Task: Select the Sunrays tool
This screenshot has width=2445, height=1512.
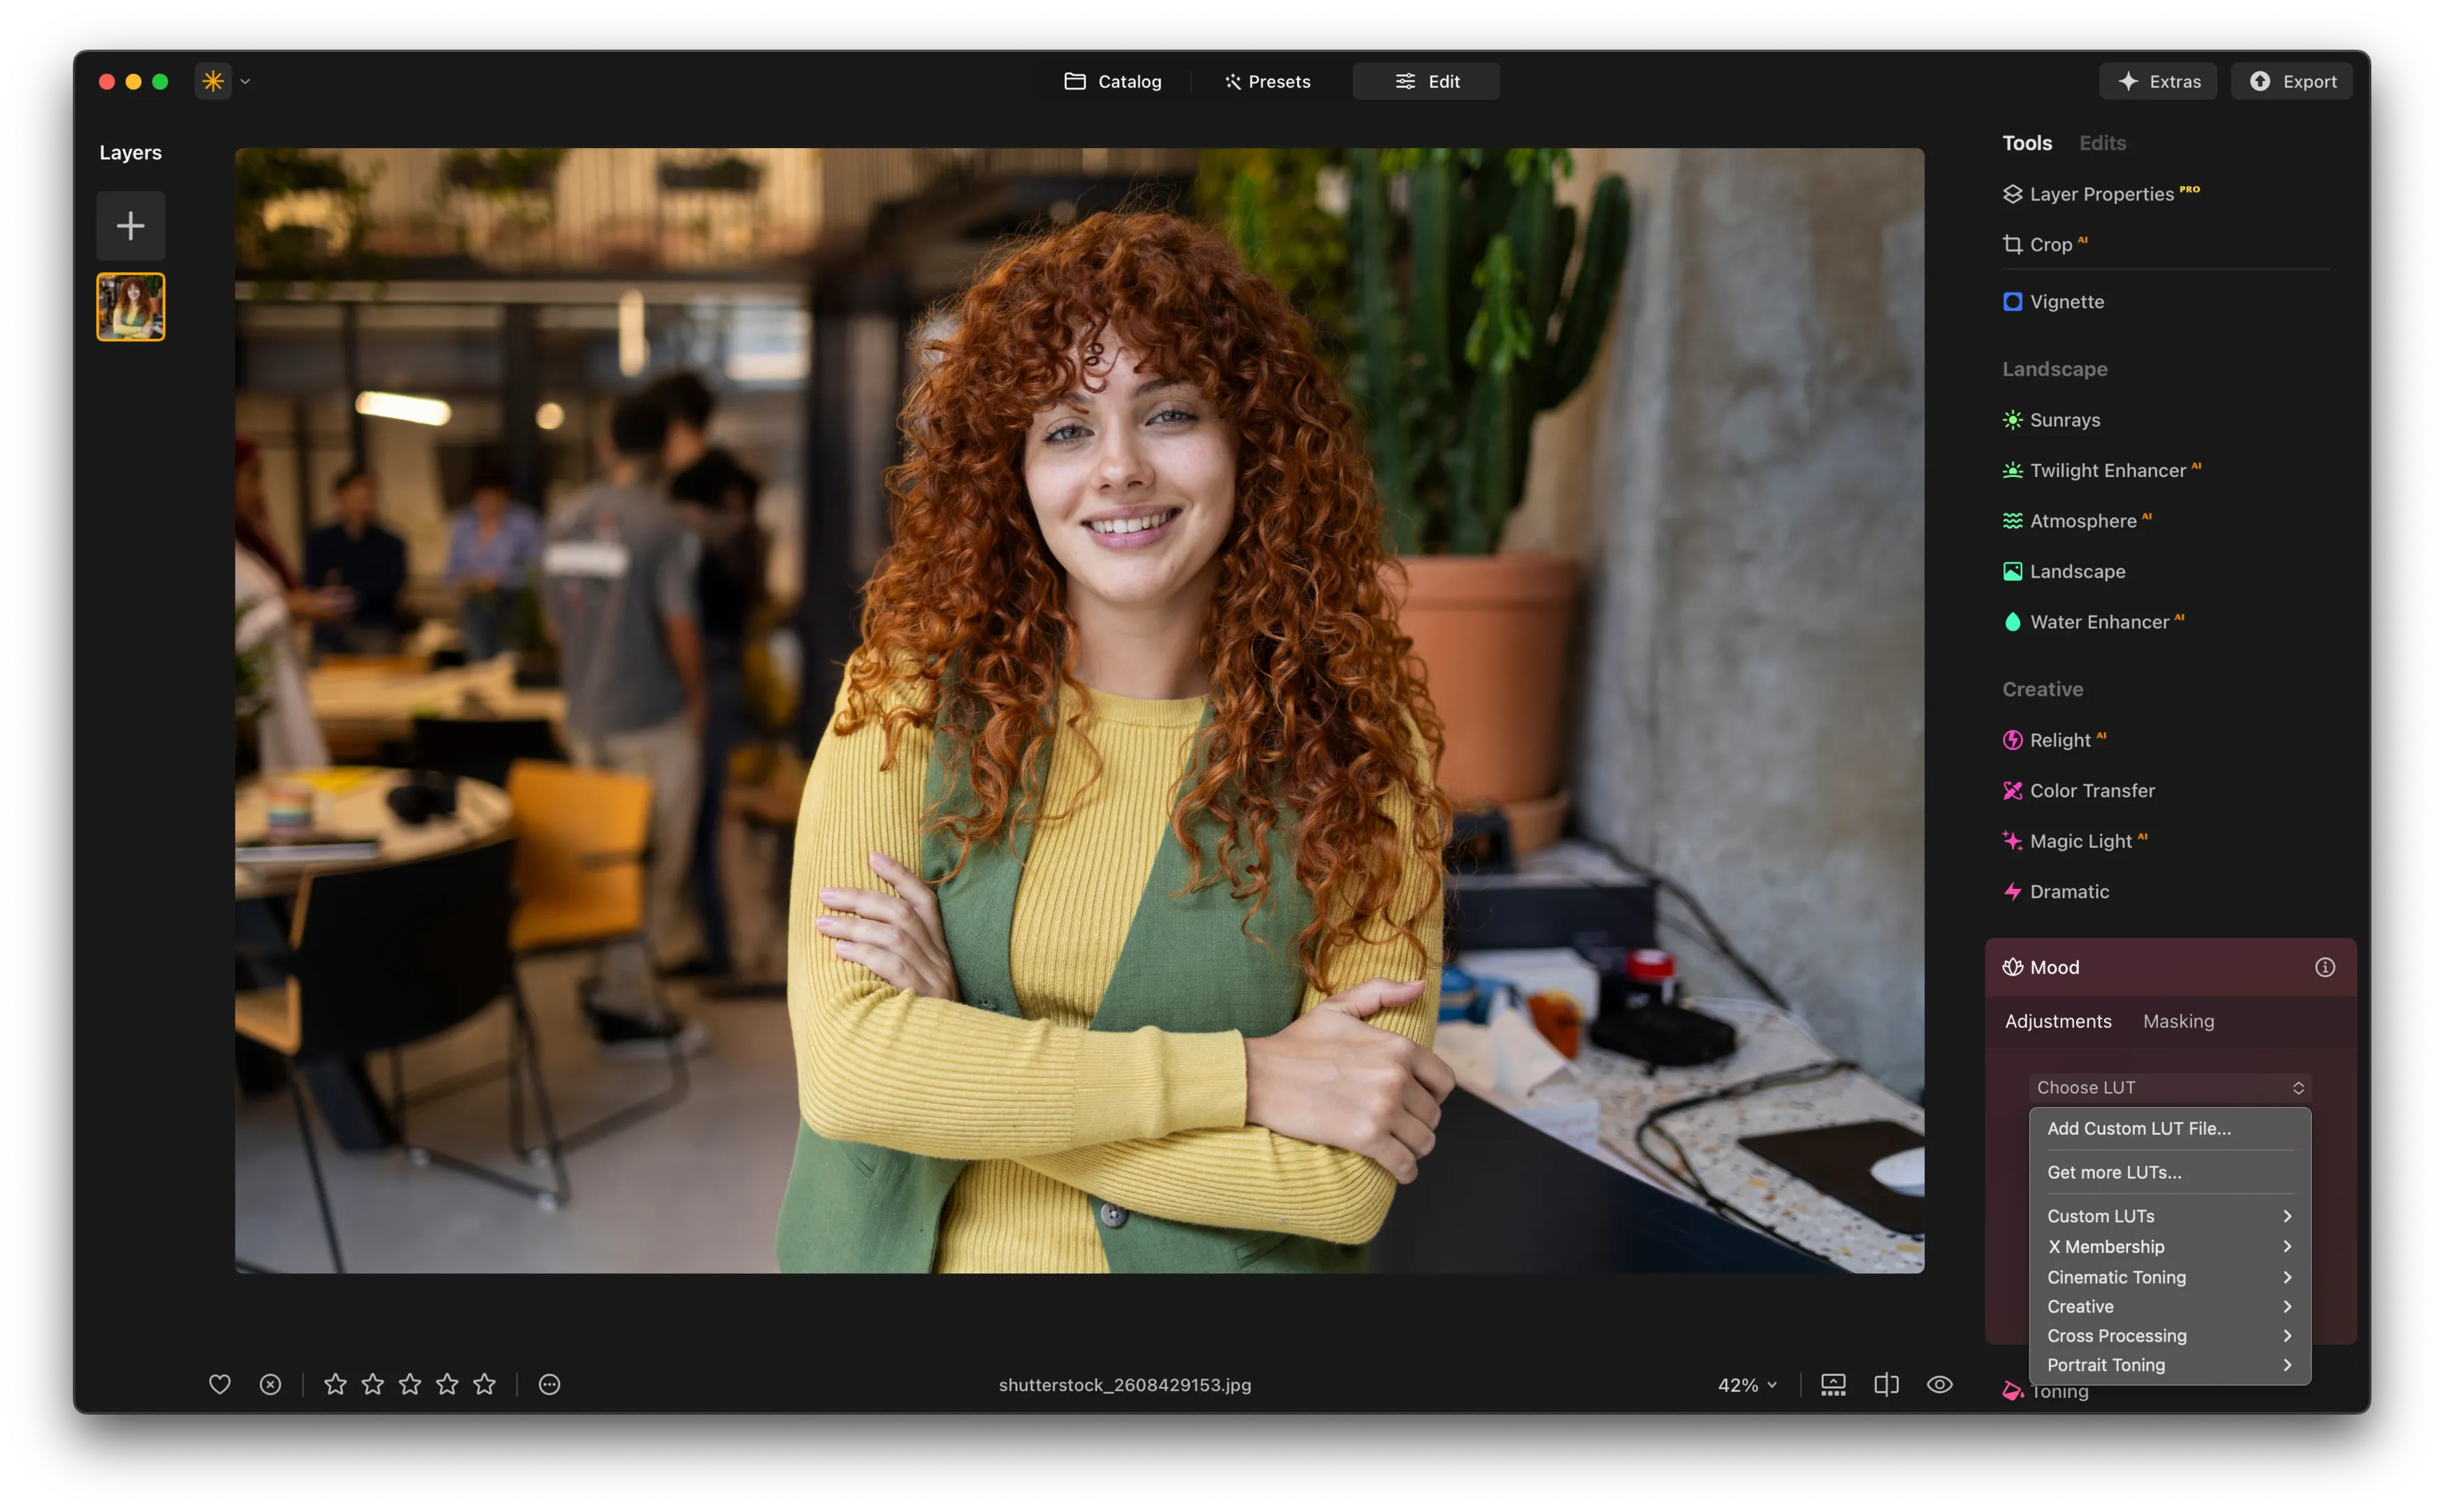Action: 2063,420
